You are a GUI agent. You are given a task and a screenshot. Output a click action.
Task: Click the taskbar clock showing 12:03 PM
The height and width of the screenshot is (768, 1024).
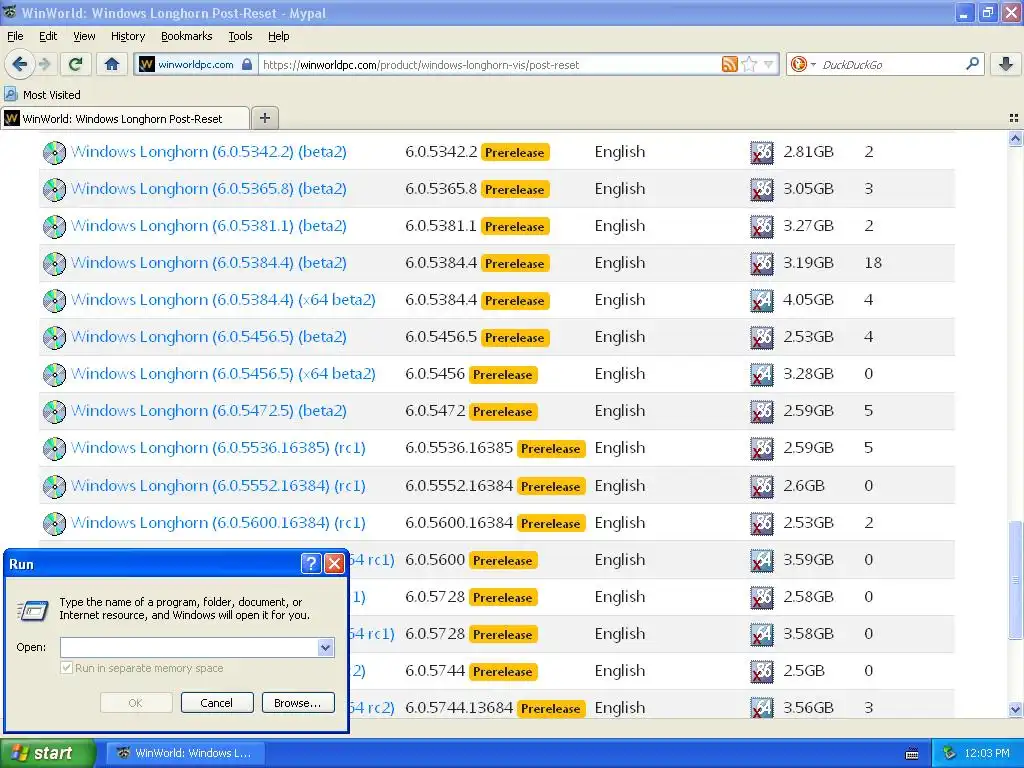click(x=987, y=753)
